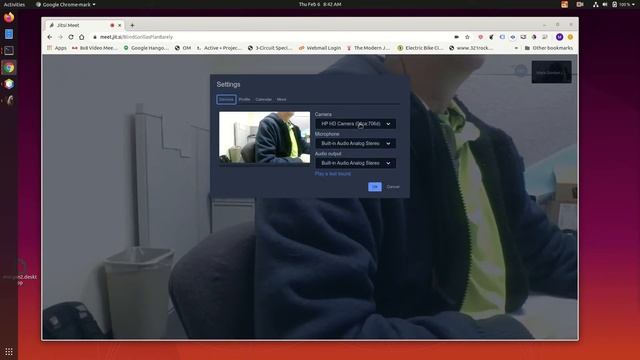Select the Devices tab in Settings
This screenshot has width=640, height=360.
pyautogui.click(x=226, y=100)
